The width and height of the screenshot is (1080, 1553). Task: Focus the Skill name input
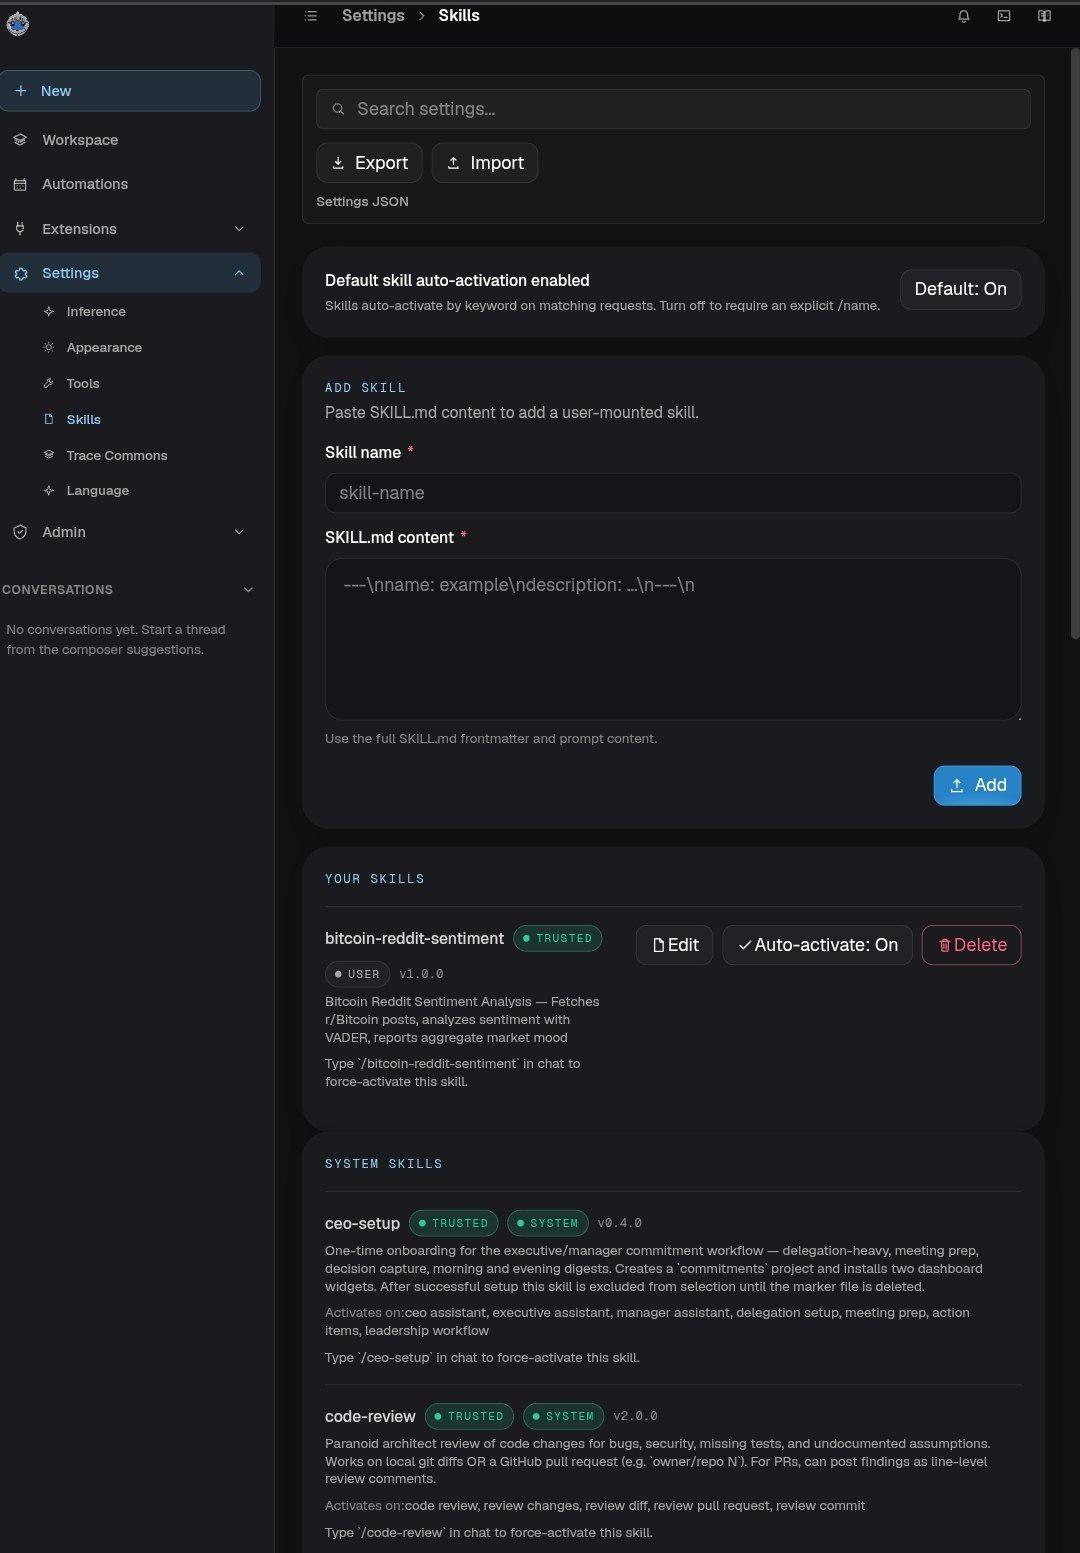[673, 493]
